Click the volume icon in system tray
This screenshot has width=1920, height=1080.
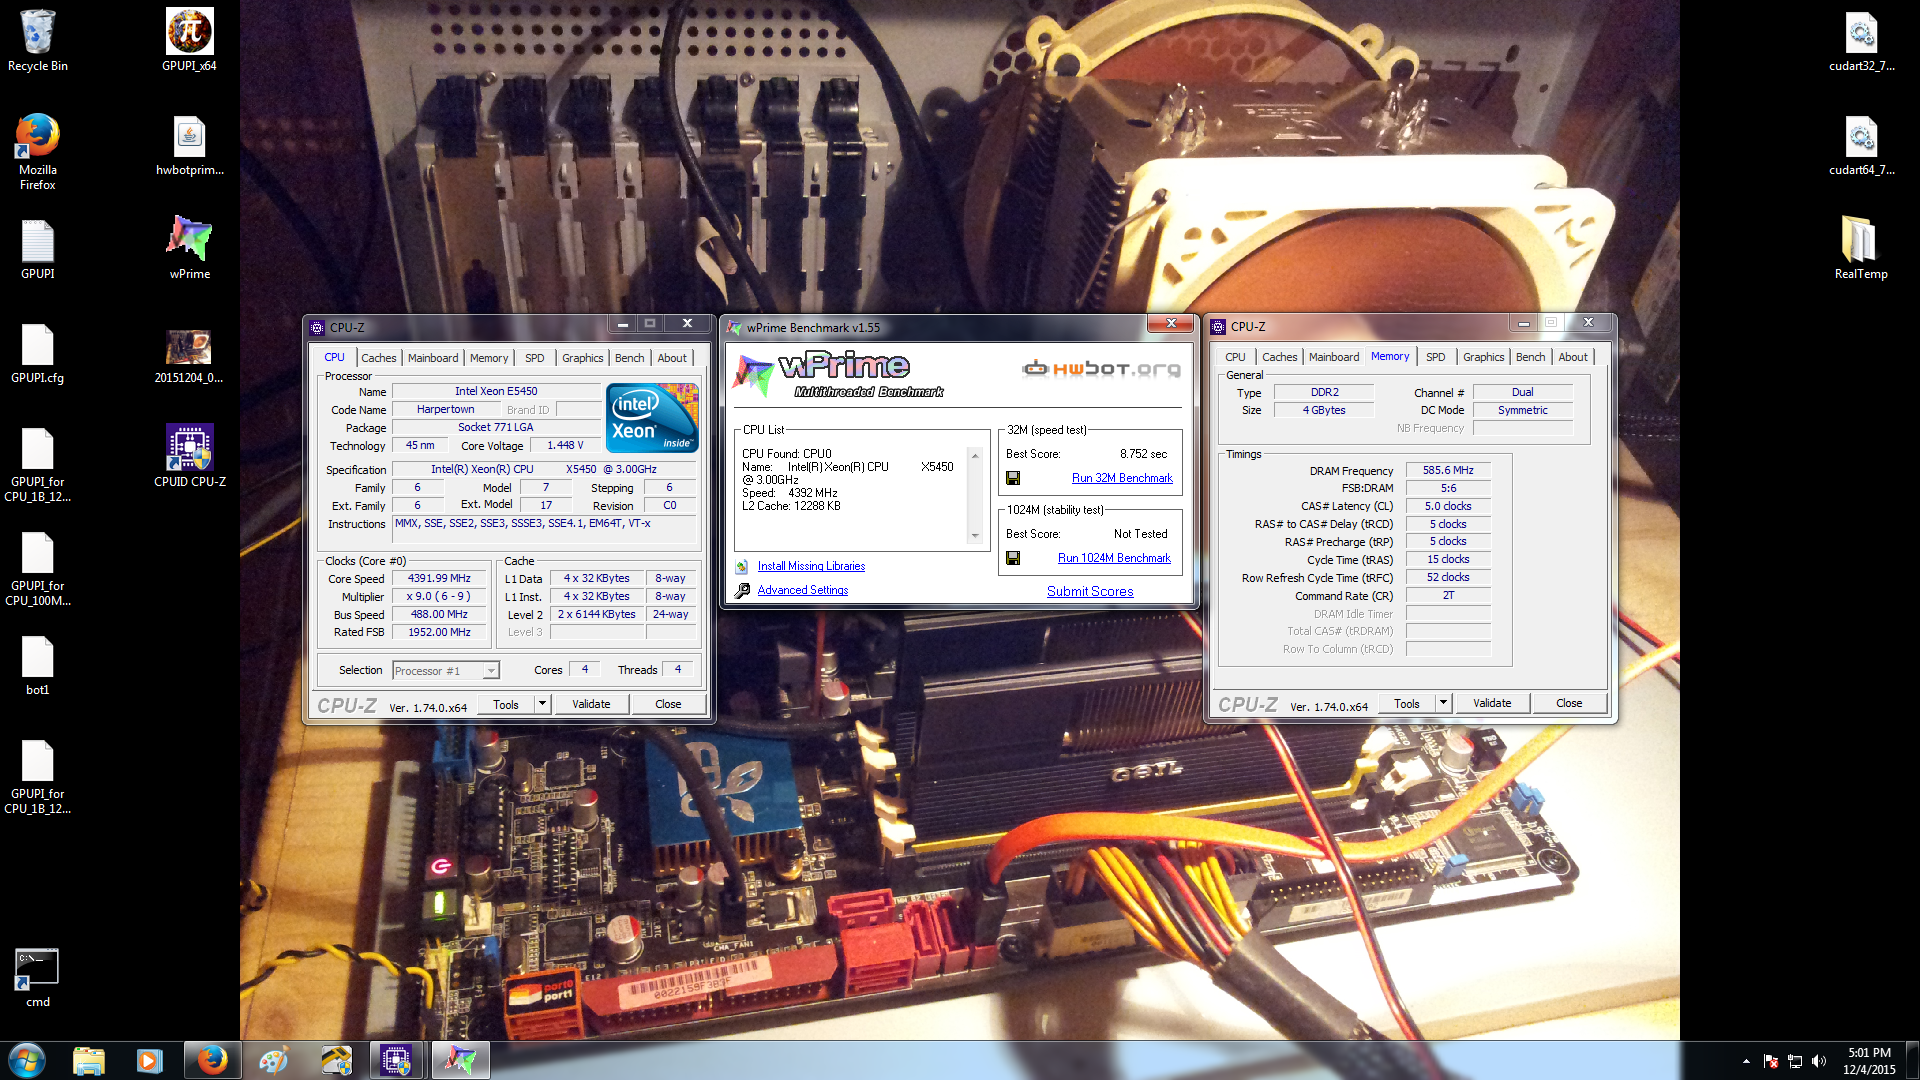pos(1819,1061)
